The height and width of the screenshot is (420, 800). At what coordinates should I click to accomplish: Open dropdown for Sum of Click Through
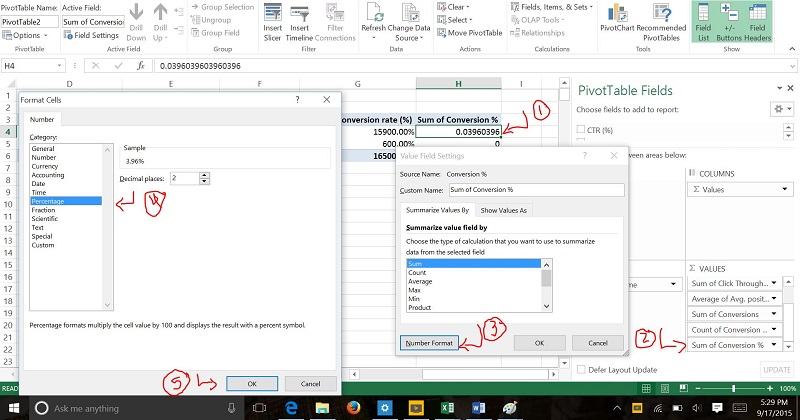click(774, 283)
